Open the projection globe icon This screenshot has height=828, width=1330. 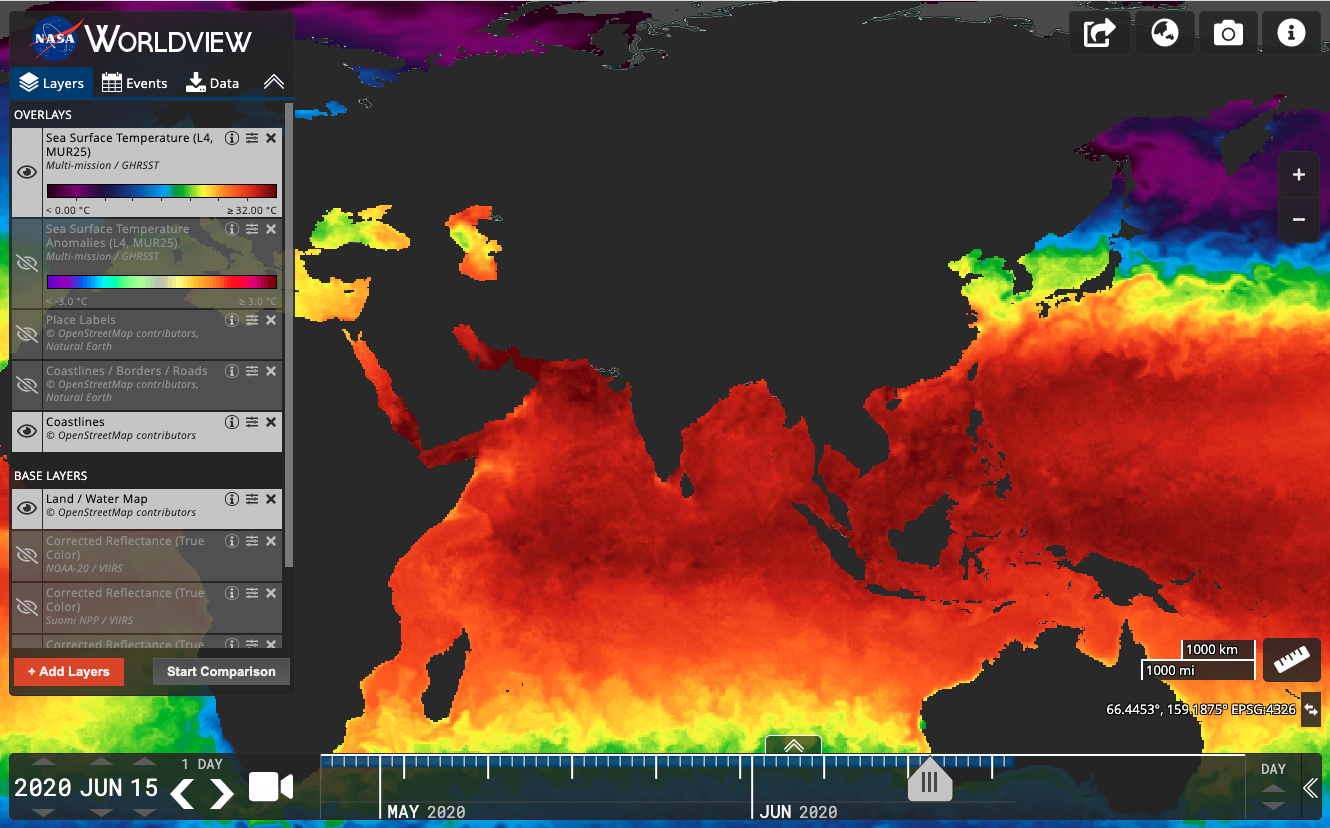(x=1164, y=33)
